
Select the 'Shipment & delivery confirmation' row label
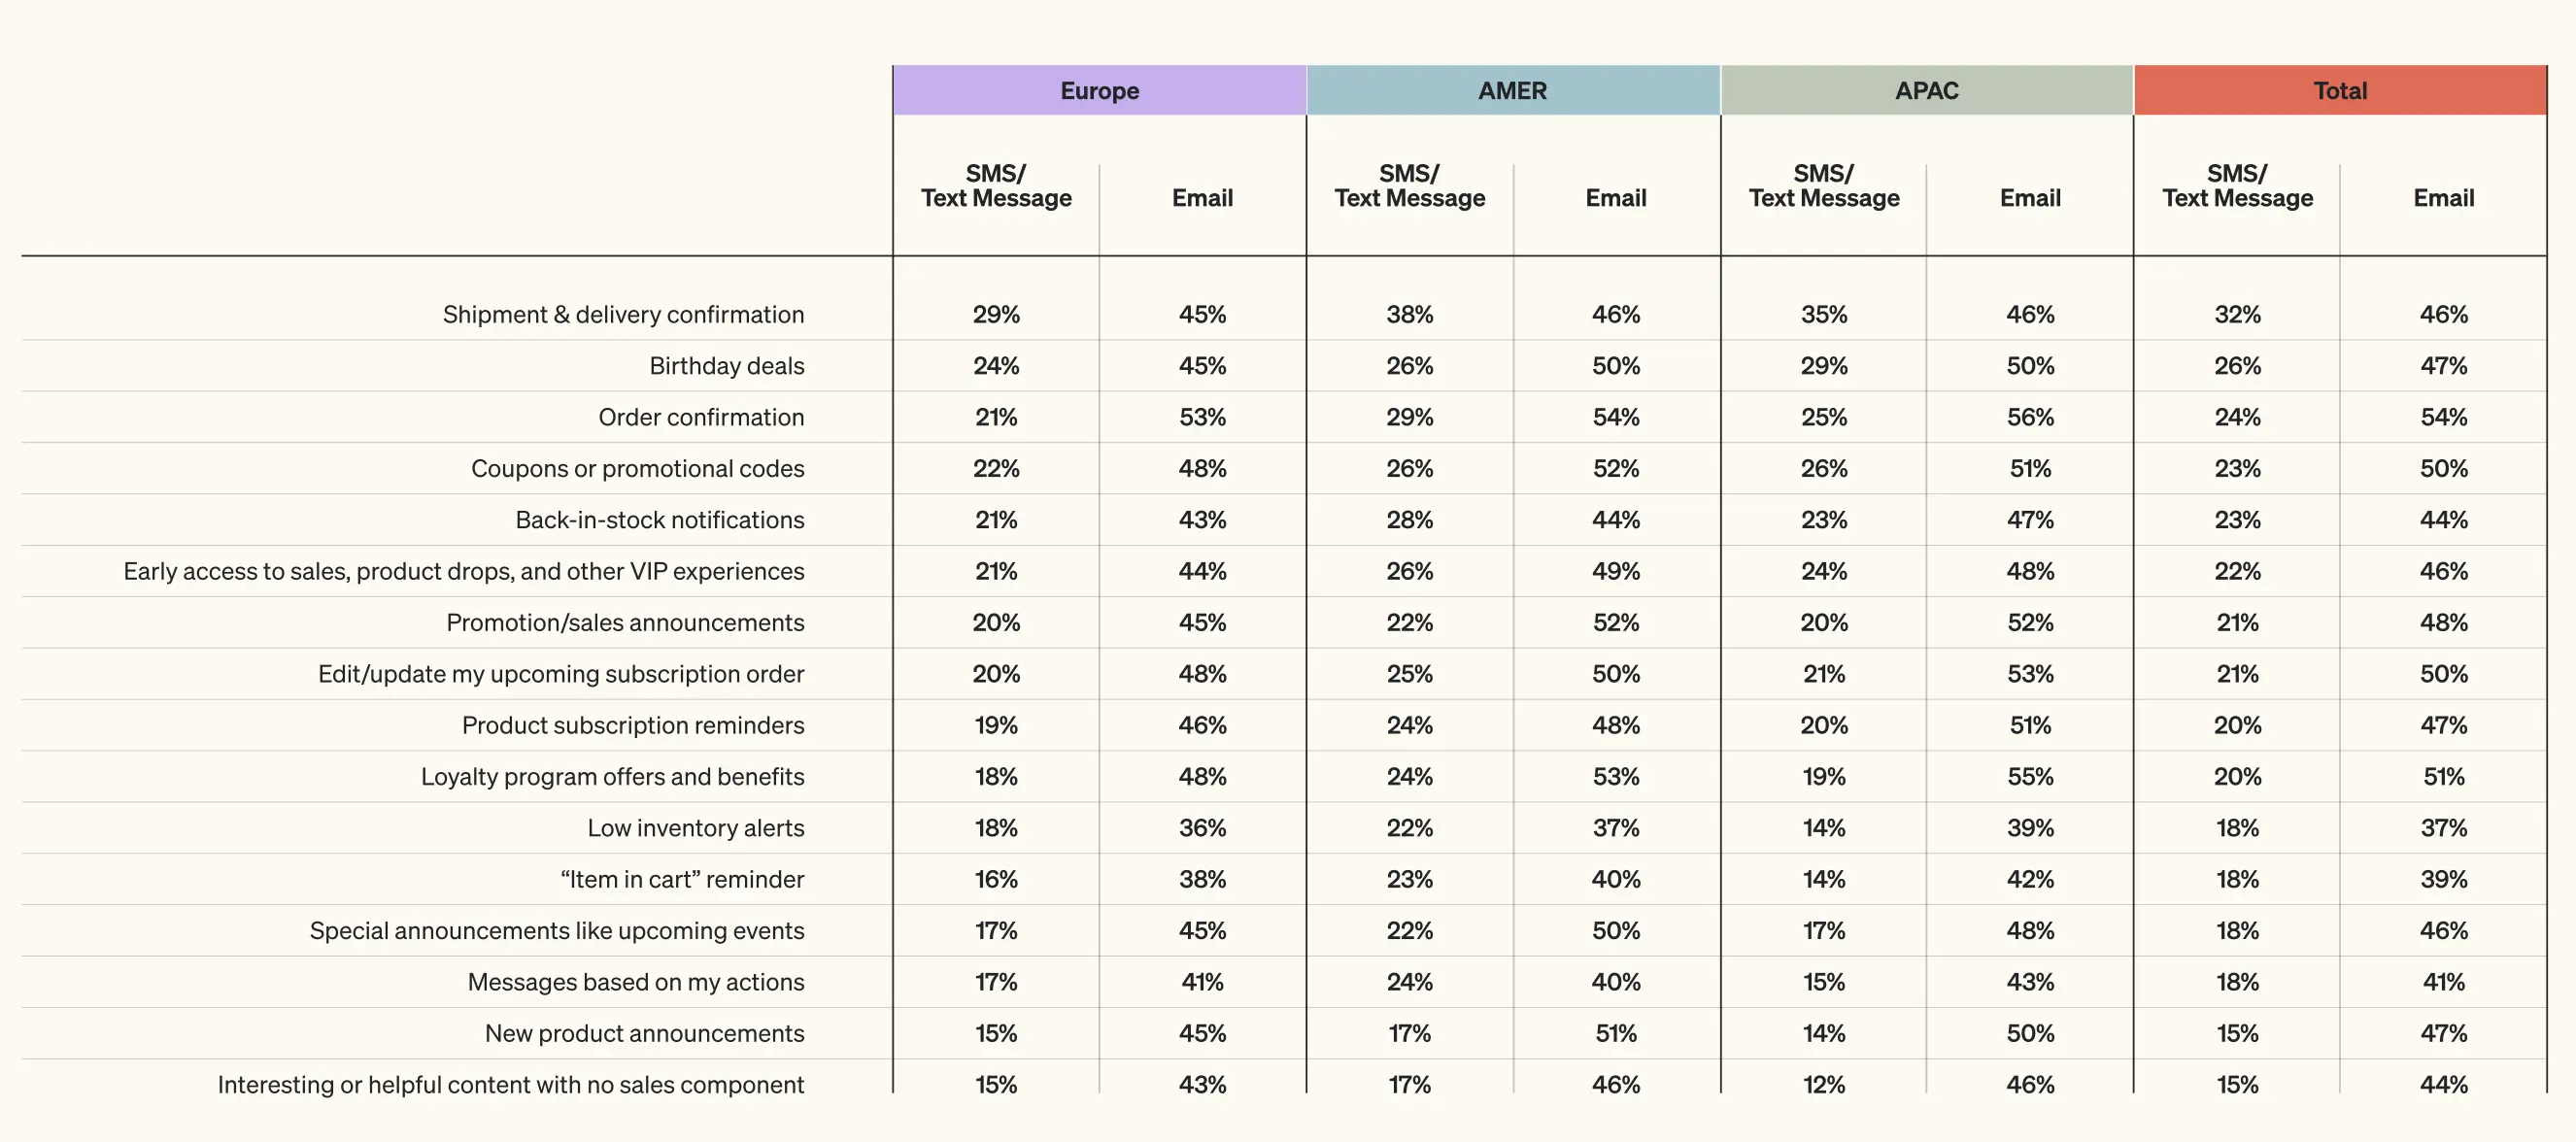pyautogui.click(x=623, y=315)
